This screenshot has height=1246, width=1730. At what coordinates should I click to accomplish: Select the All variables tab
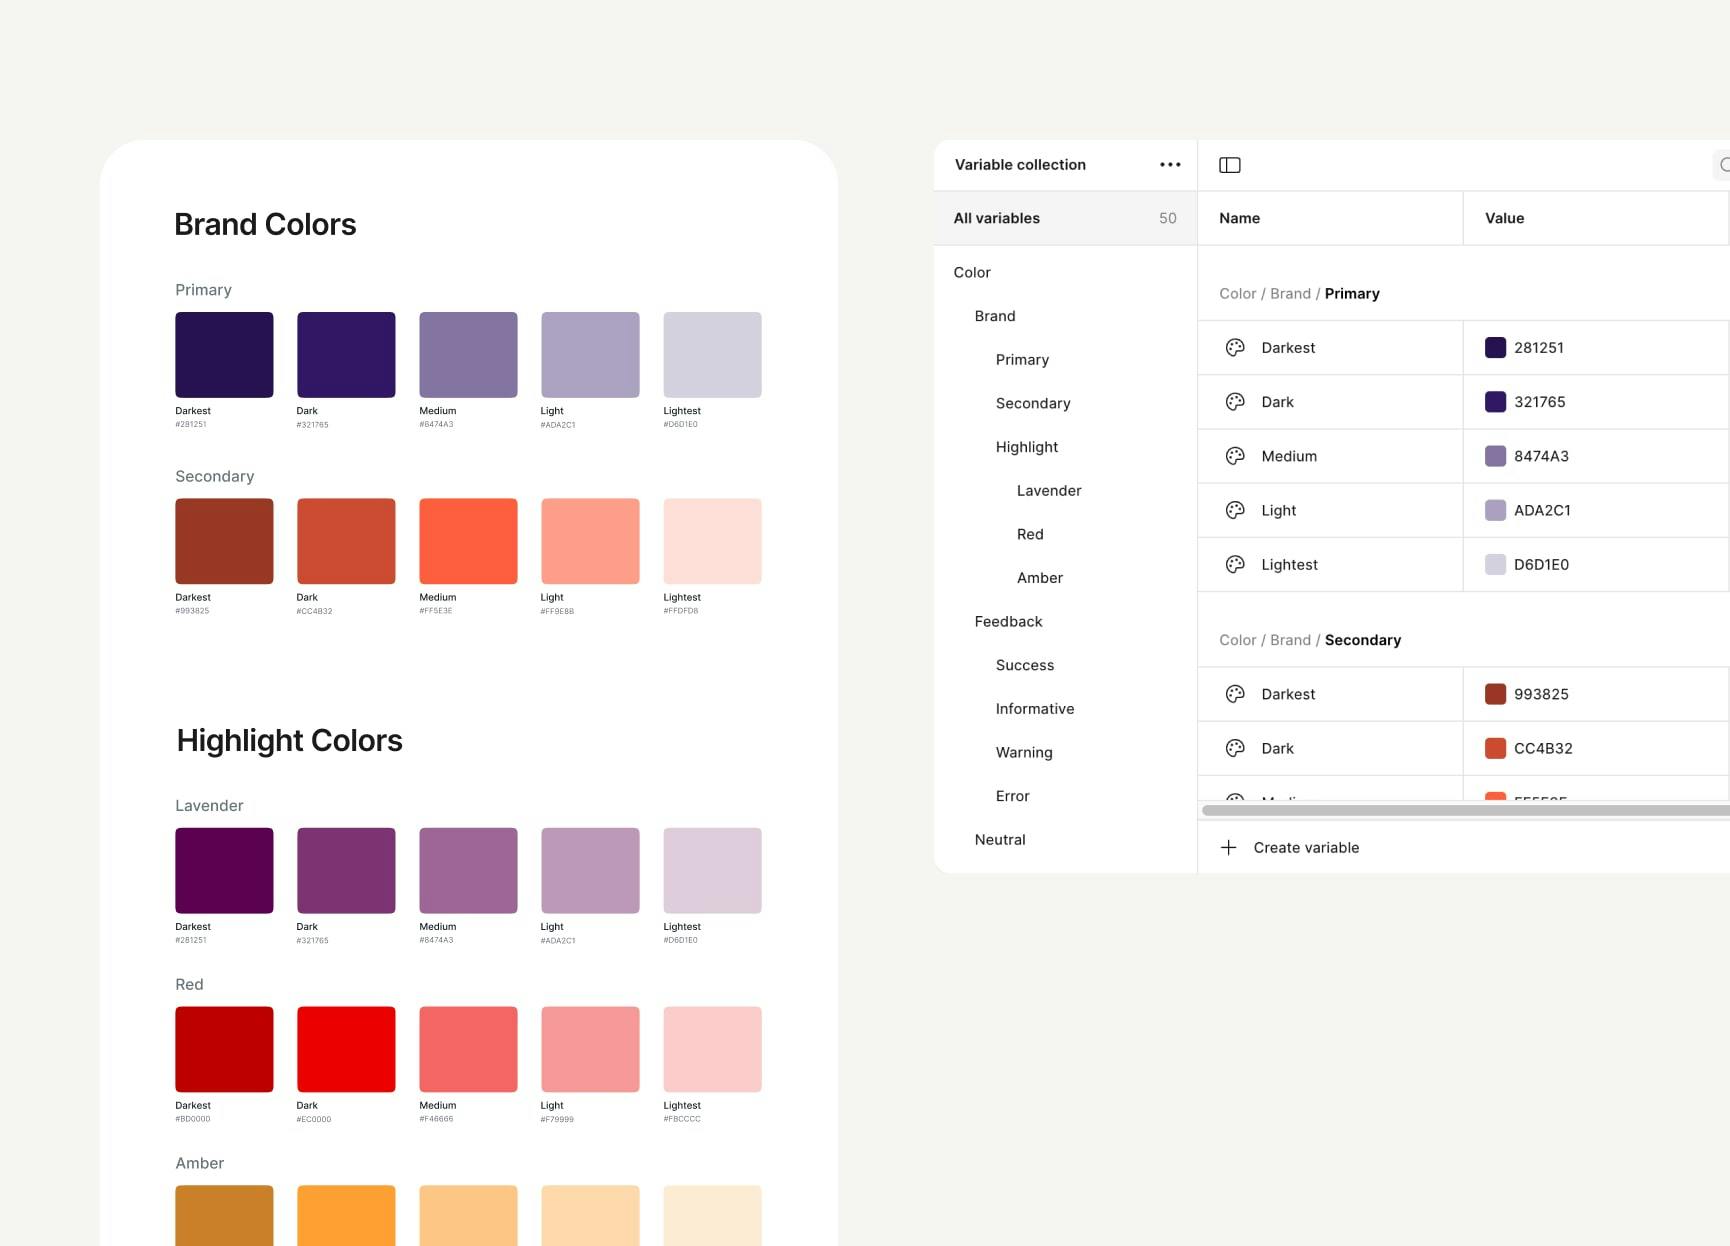[997, 218]
